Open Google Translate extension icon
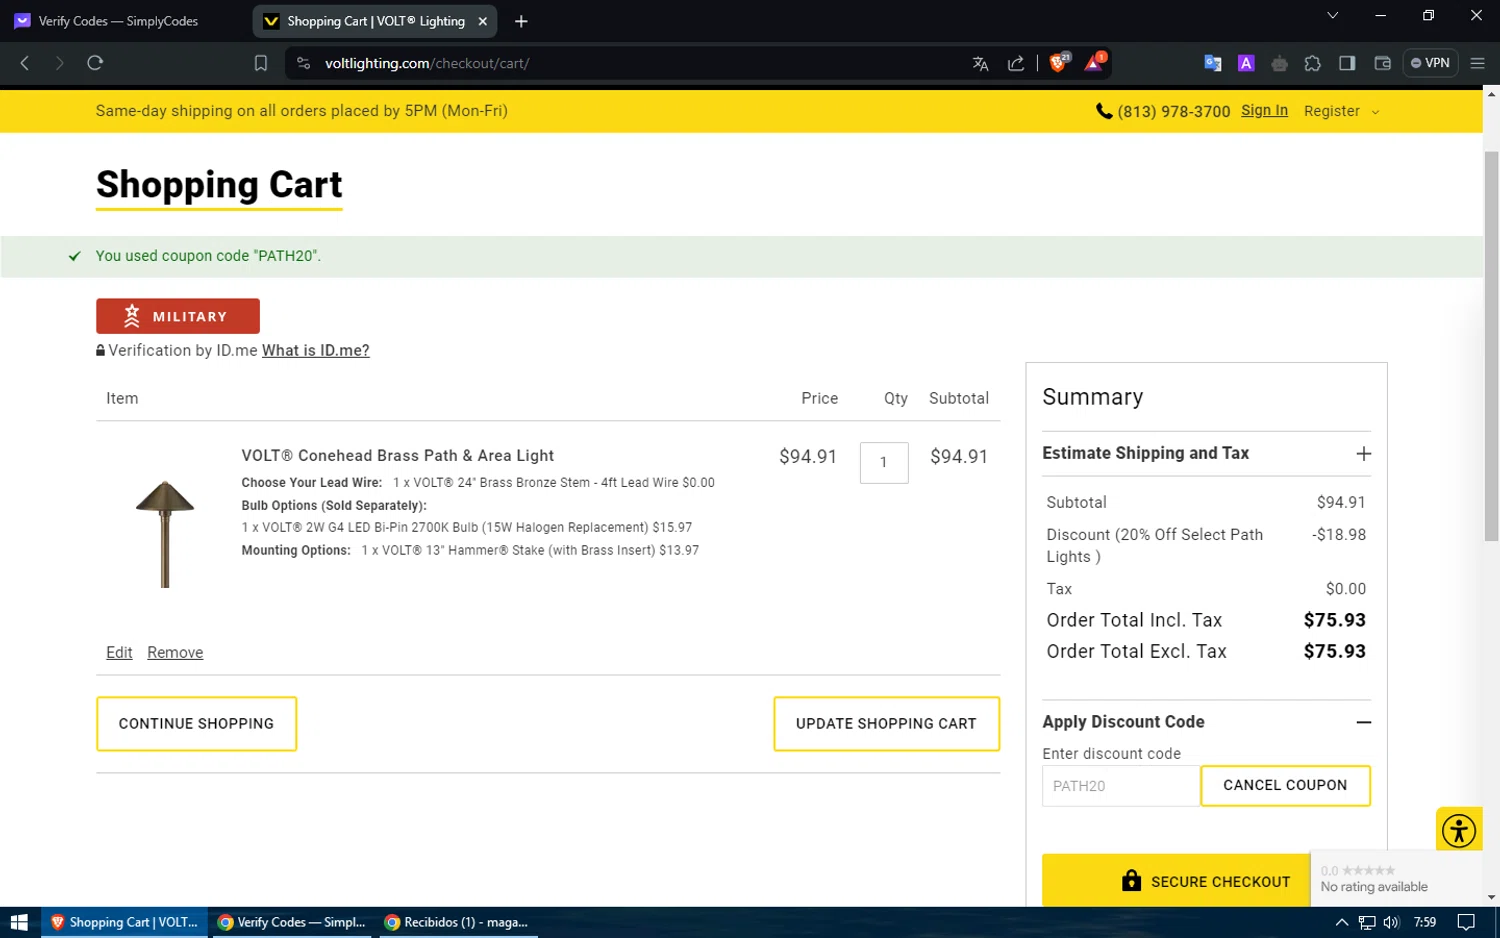Image resolution: width=1500 pixels, height=938 pixels. [1212, 63]
